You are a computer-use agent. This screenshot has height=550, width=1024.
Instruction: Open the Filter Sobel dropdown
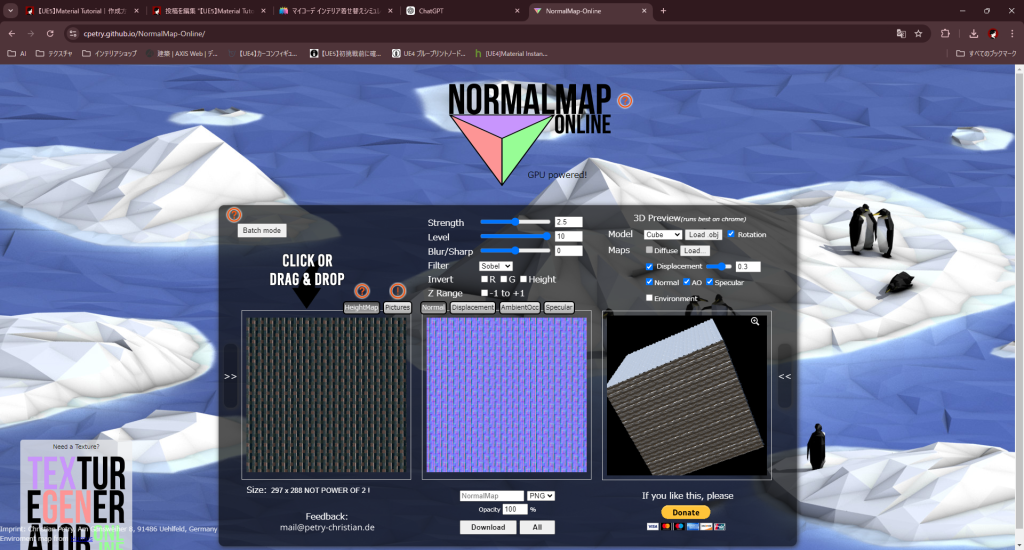click(496, 266)
